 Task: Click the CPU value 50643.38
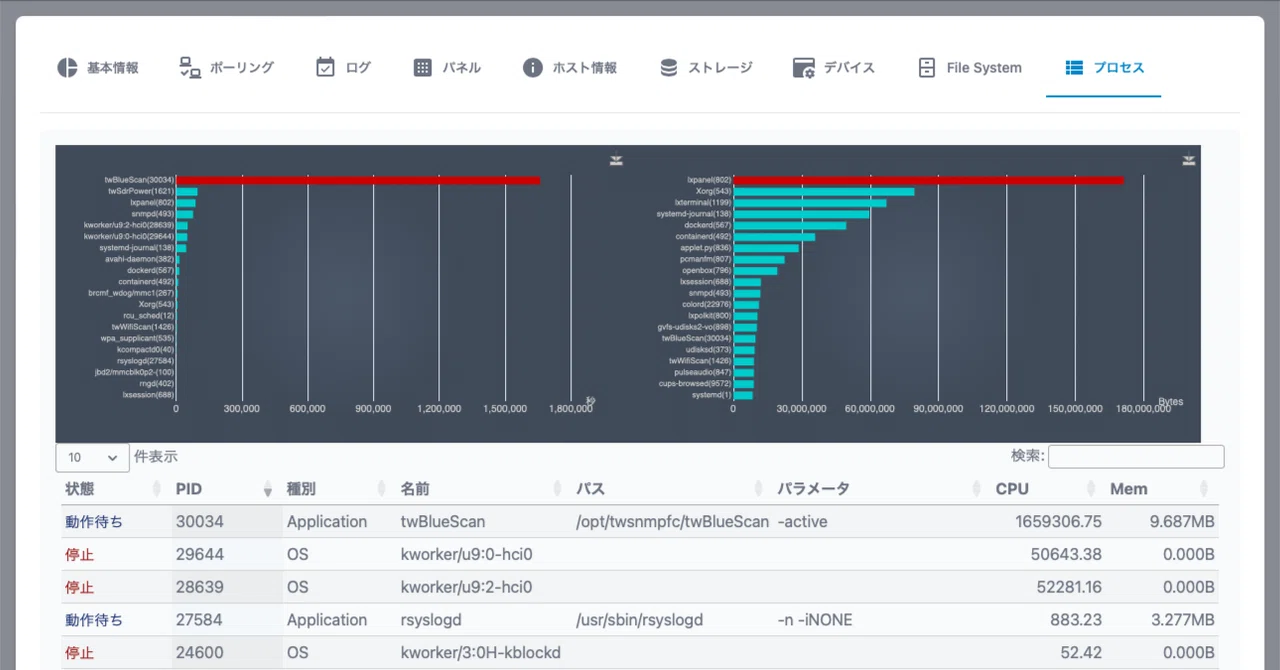tap(1066, 555)
